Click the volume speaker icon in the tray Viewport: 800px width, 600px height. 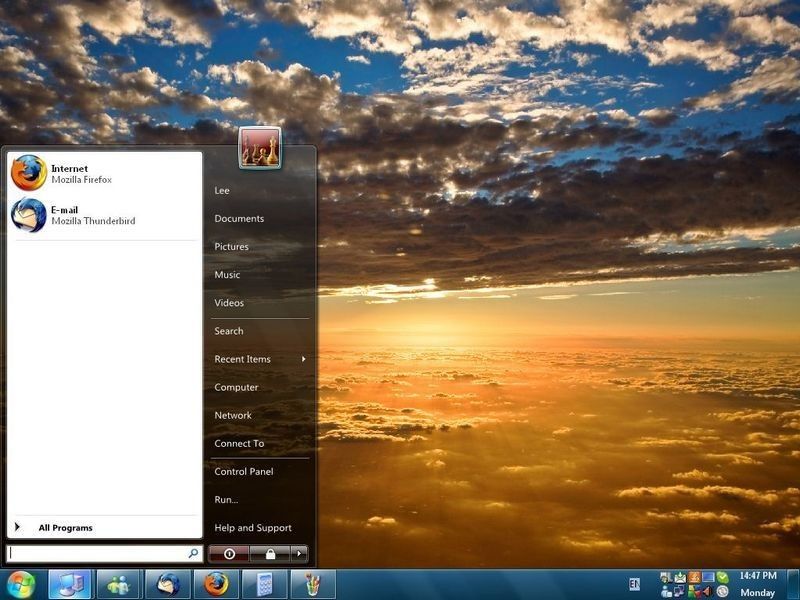[706, 590]
